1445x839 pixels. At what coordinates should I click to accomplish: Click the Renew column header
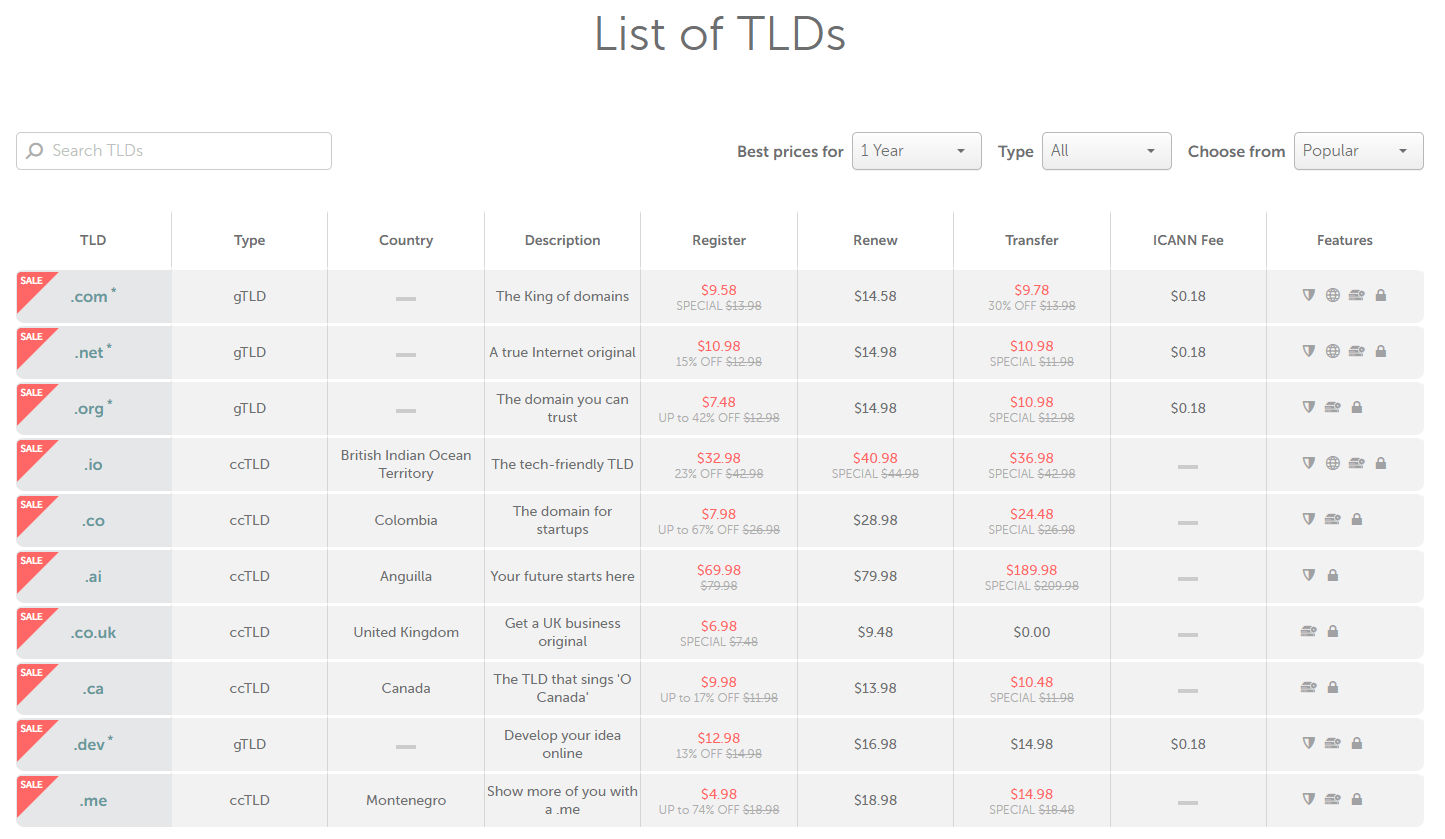pyautogui.click(x=875, y=240)
